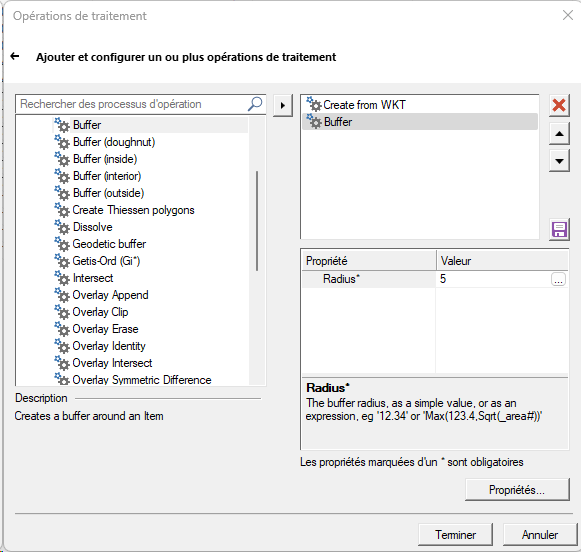Click the back arrow in the header
The width and height of the screenshot is (581, 552).
(15, 56)
